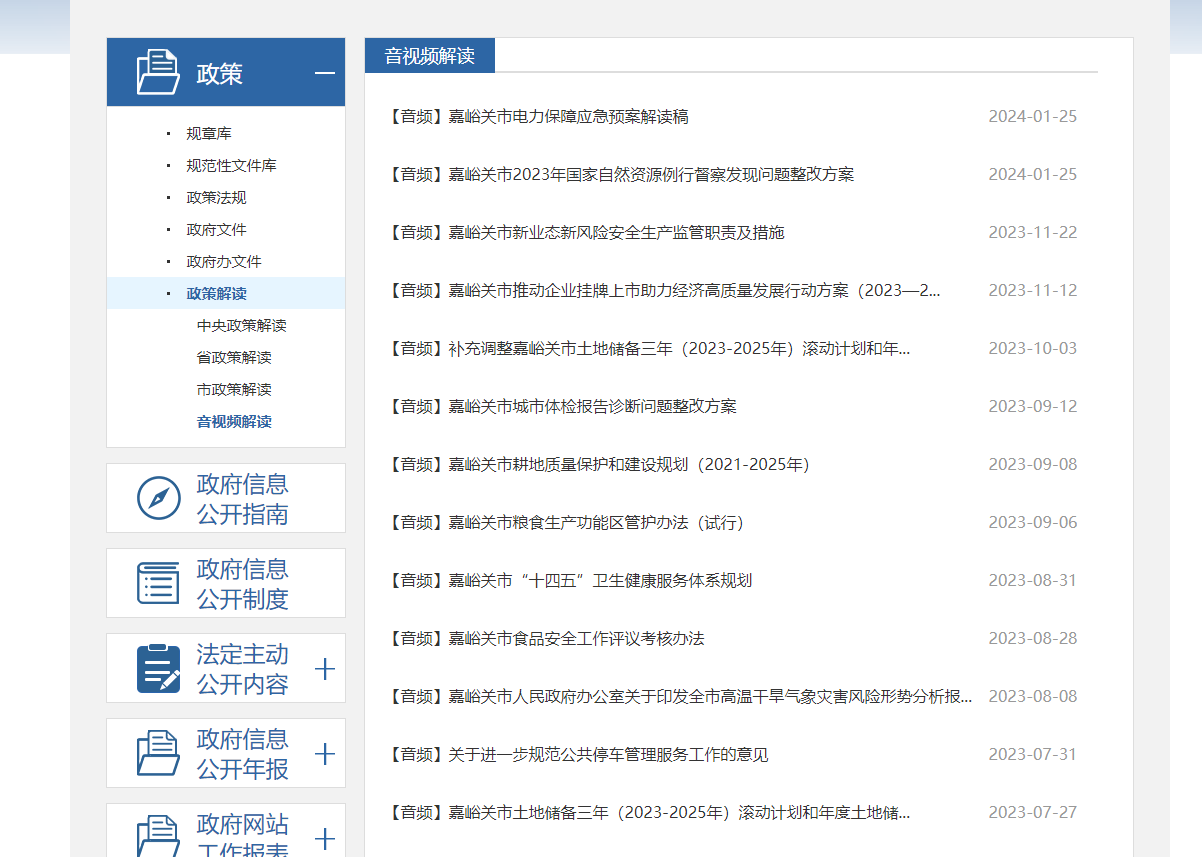Click the folder icon for 政府信息公开年报
The height and width of the screenshot is (857, 1202).
[x=158, y=753]
